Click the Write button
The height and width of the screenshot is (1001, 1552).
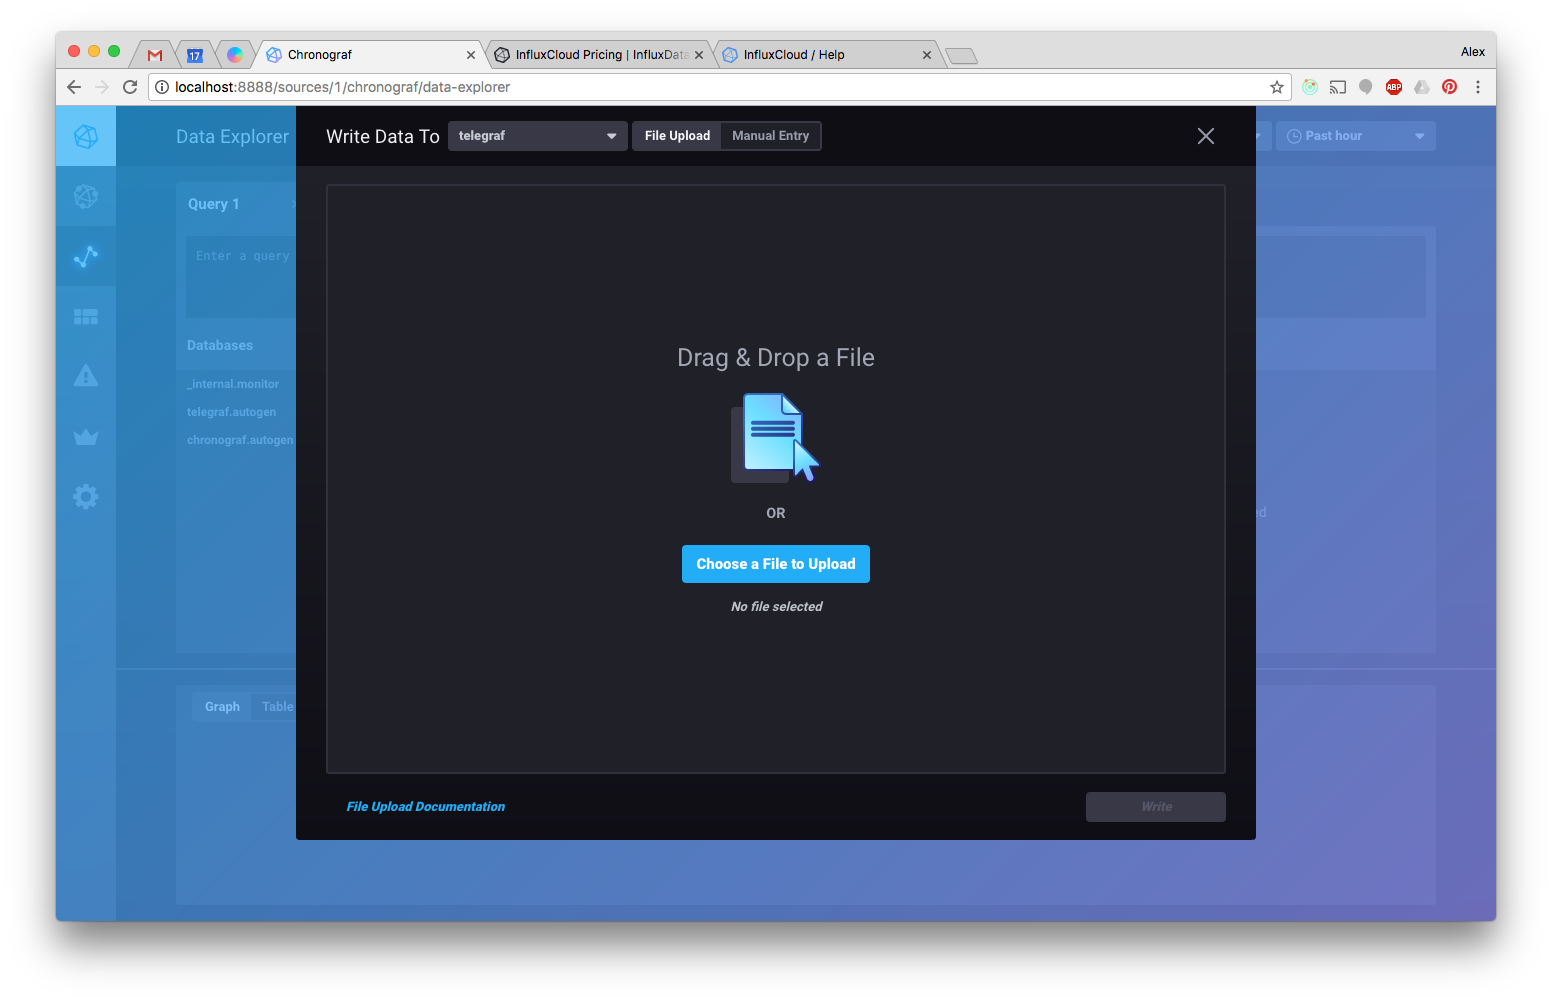click(1156, 807)
